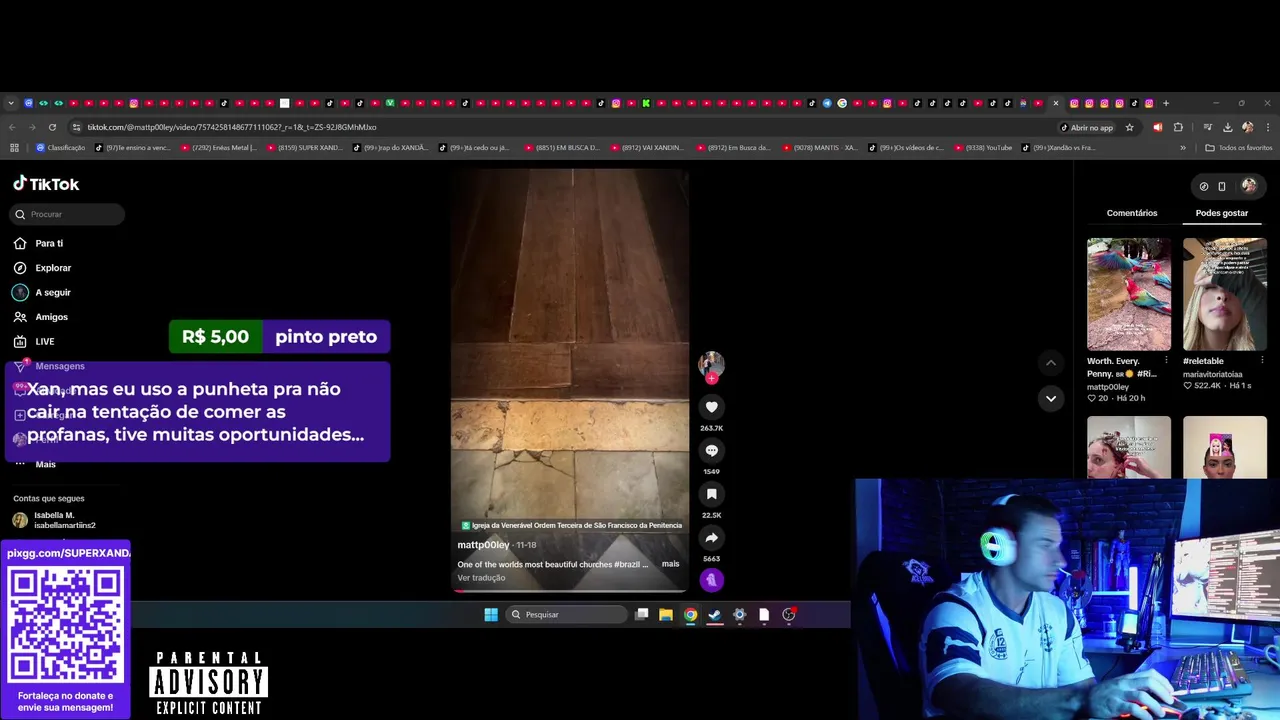The height and width of the screenshot is (720, 1280).
Task: Open the #reletable video thumbnail
Action: coord(1225,294)
